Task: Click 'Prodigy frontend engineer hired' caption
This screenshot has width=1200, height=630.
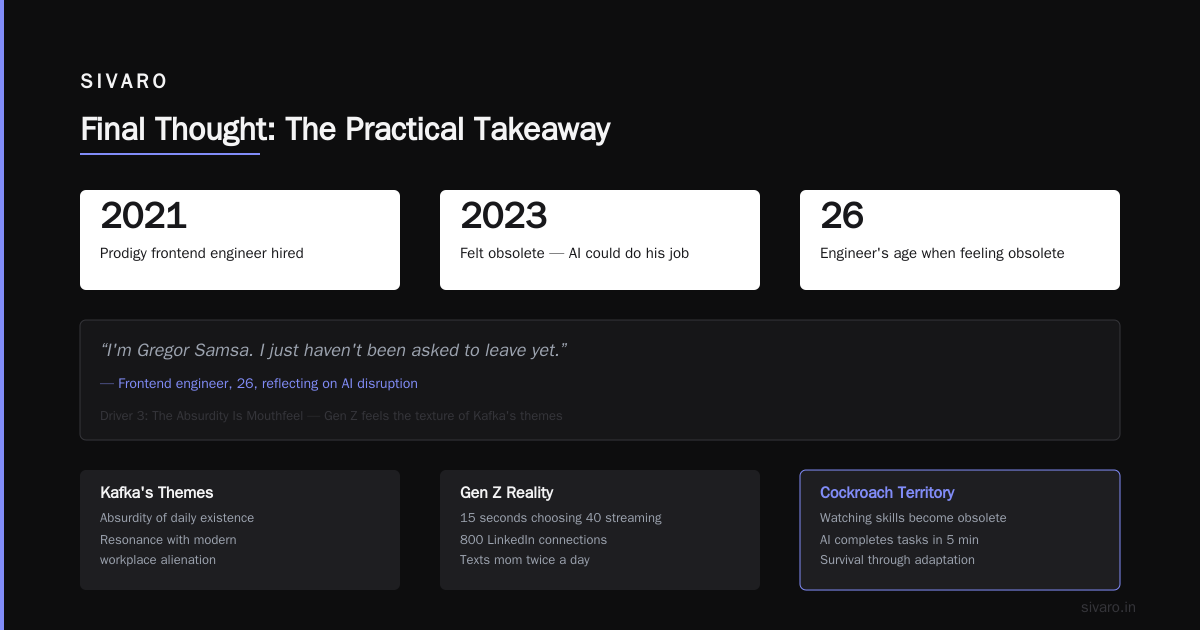Action: tap(202, 253)
